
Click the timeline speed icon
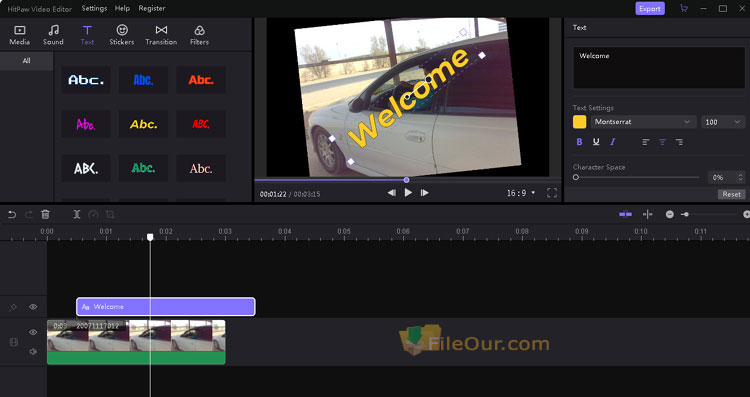tap(93, 215)
